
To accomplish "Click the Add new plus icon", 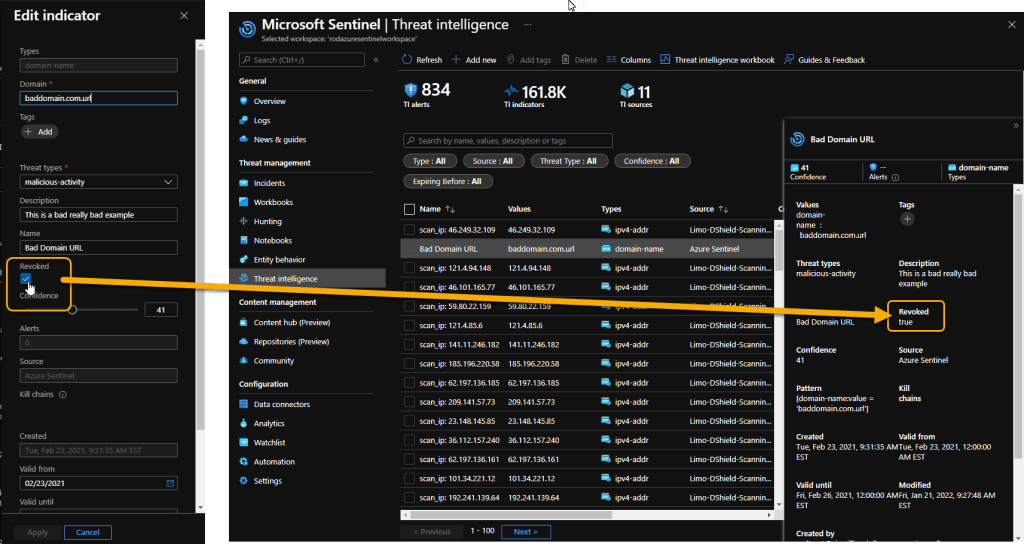I will coord(456,59).
